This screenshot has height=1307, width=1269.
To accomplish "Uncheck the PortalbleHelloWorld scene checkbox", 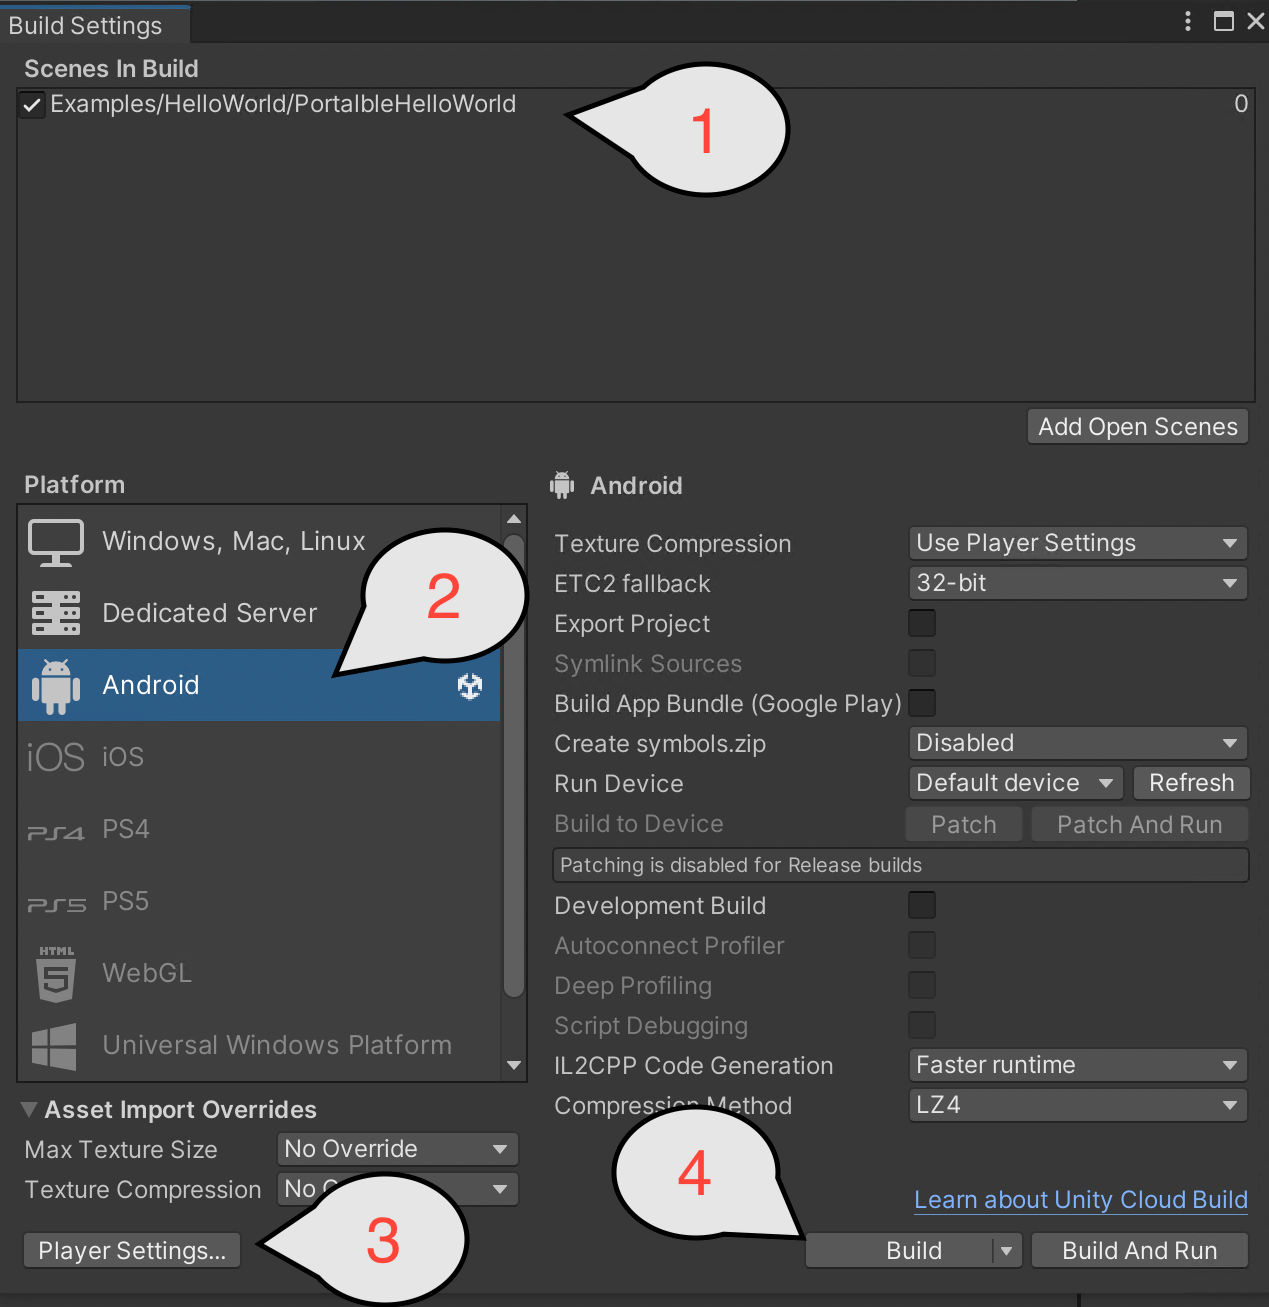I will [x=32, y=104].
